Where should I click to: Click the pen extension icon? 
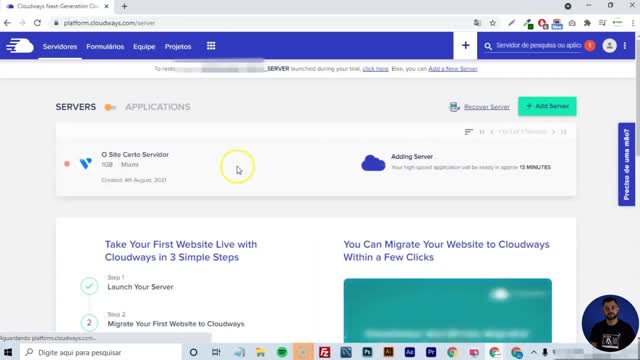pos(511,23)
